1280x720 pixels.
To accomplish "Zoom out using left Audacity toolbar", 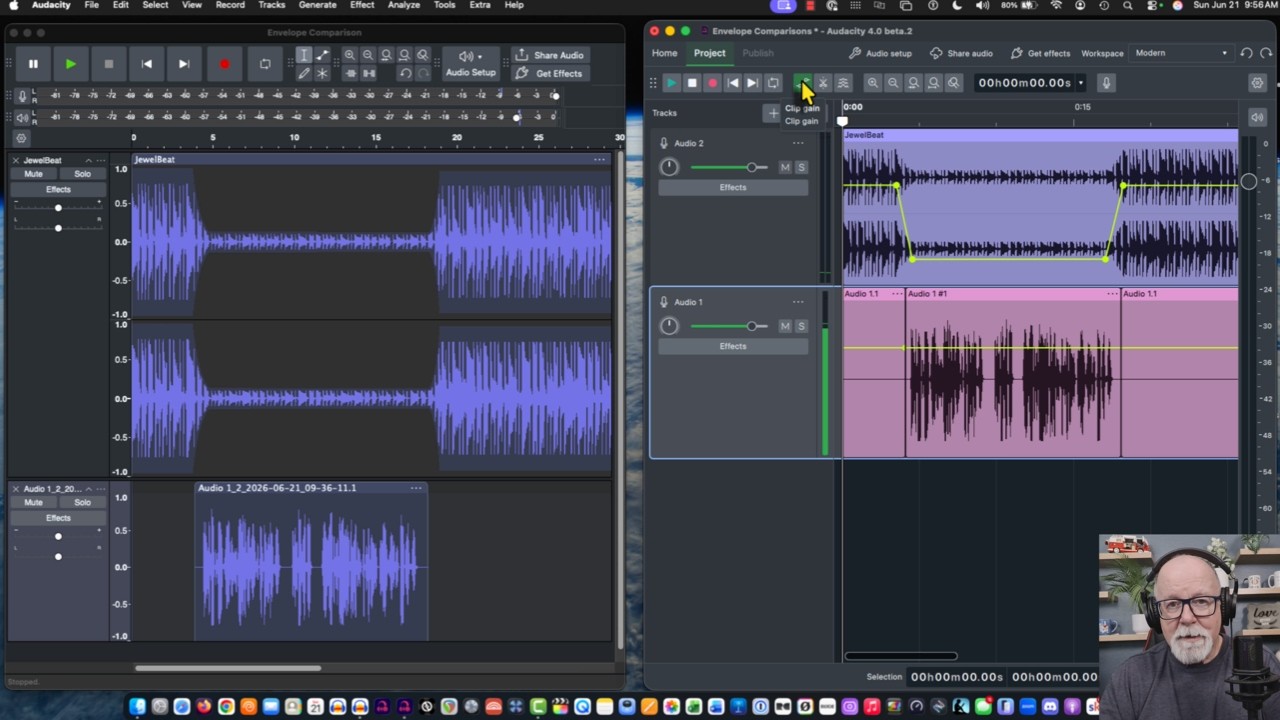I will tap(368, 56).
